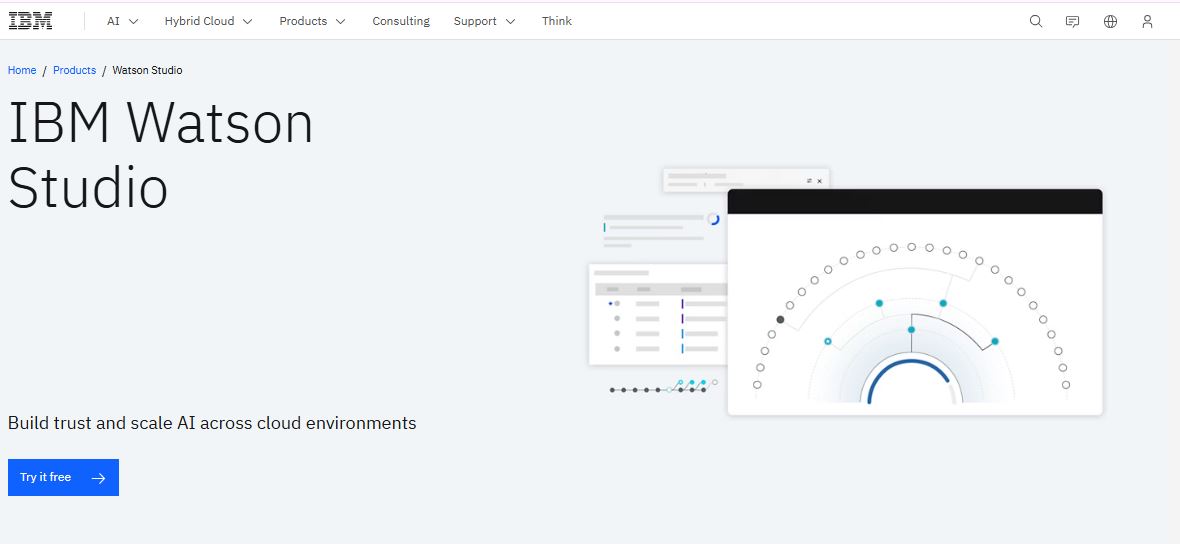1180x545 pixels.
Task: Open the globe region selector icon
Action: (1110, 21)
